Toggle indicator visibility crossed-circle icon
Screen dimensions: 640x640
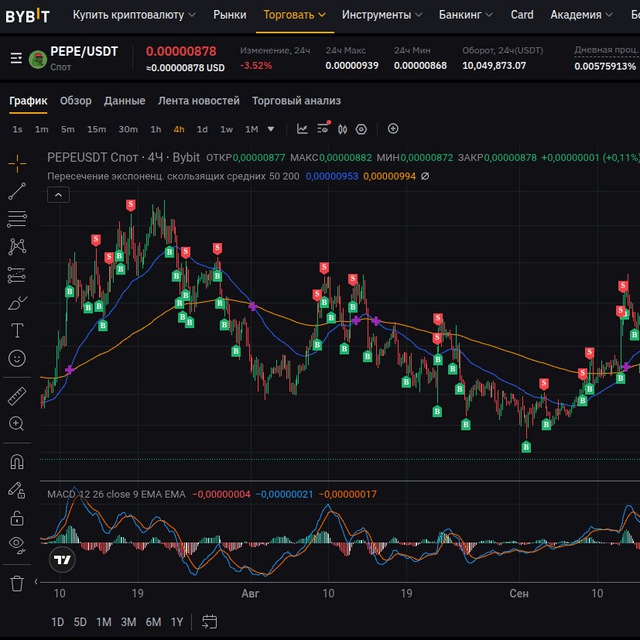(425, 176)
